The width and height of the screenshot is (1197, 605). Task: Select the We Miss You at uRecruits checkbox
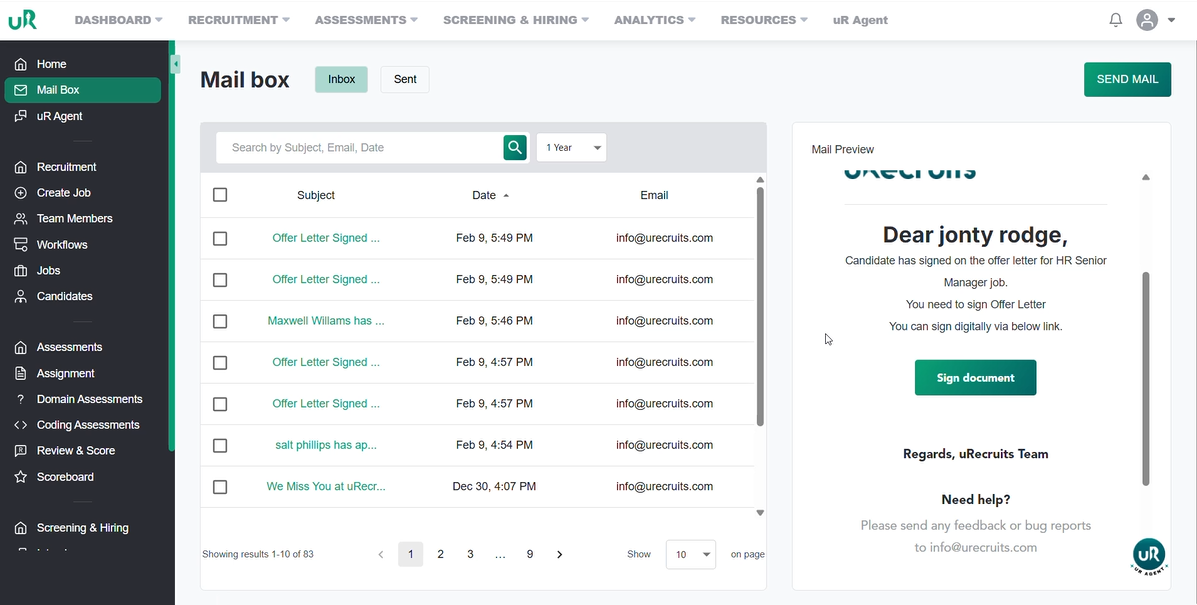click(220, 487)
